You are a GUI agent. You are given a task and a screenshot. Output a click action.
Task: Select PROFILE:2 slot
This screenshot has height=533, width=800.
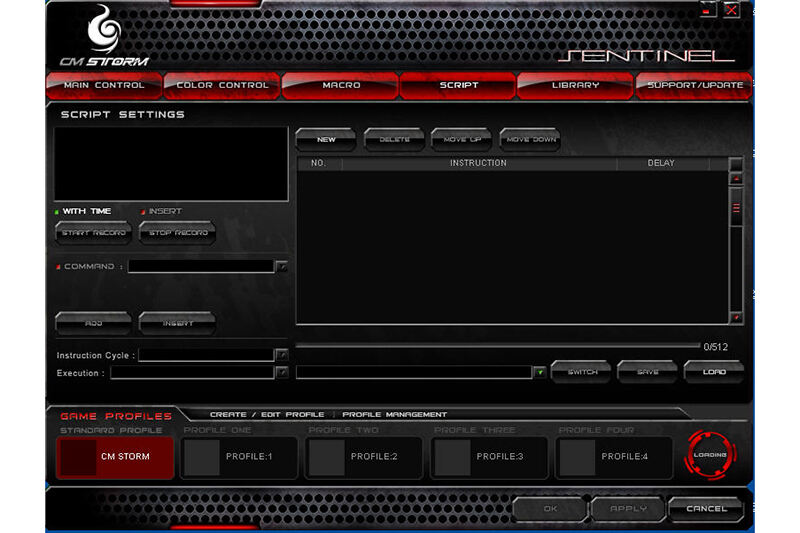point(364,457)
